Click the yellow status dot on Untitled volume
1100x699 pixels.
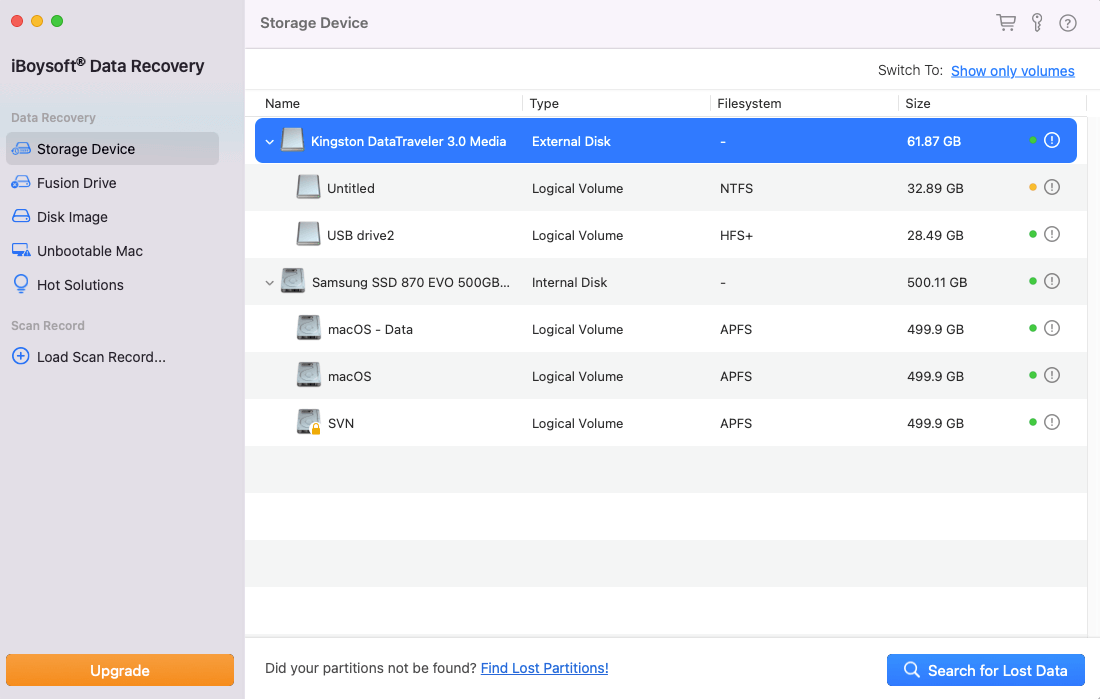(x=1031, y=186)
